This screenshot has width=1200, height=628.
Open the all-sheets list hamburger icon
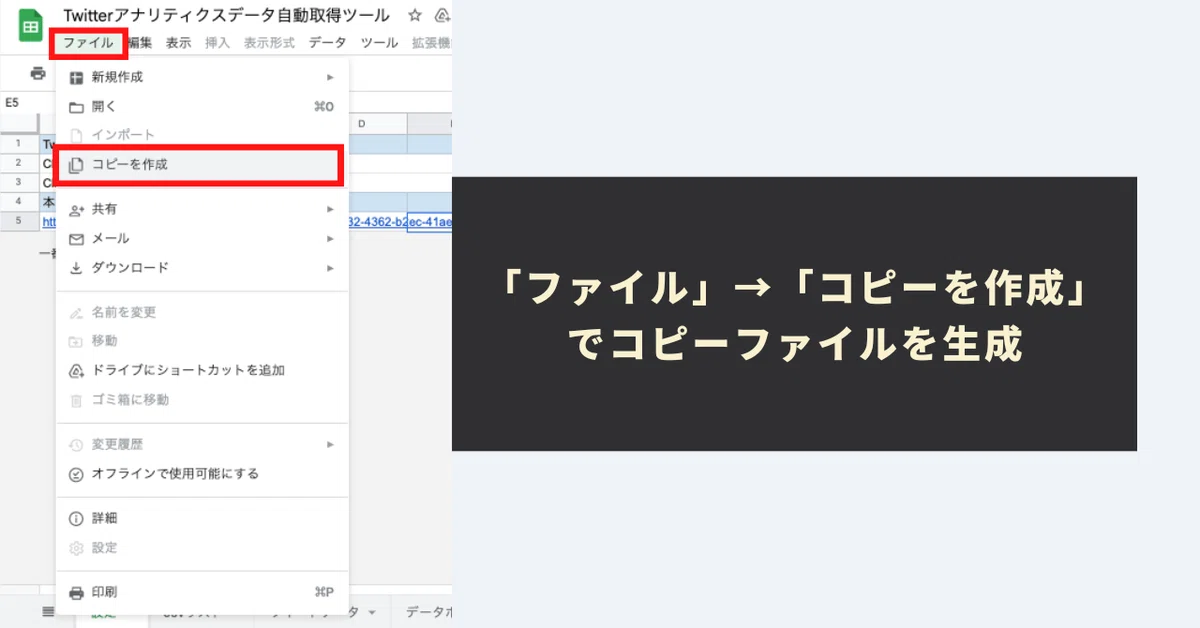point(48,612)
